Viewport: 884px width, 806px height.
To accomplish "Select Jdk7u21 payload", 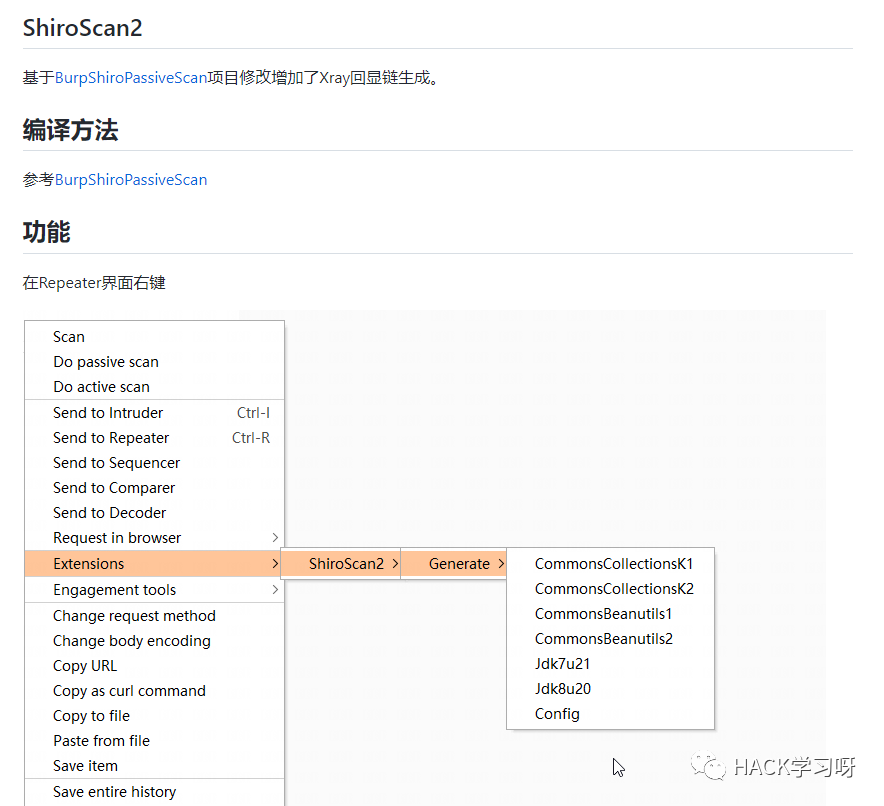I will click(611, 664).
